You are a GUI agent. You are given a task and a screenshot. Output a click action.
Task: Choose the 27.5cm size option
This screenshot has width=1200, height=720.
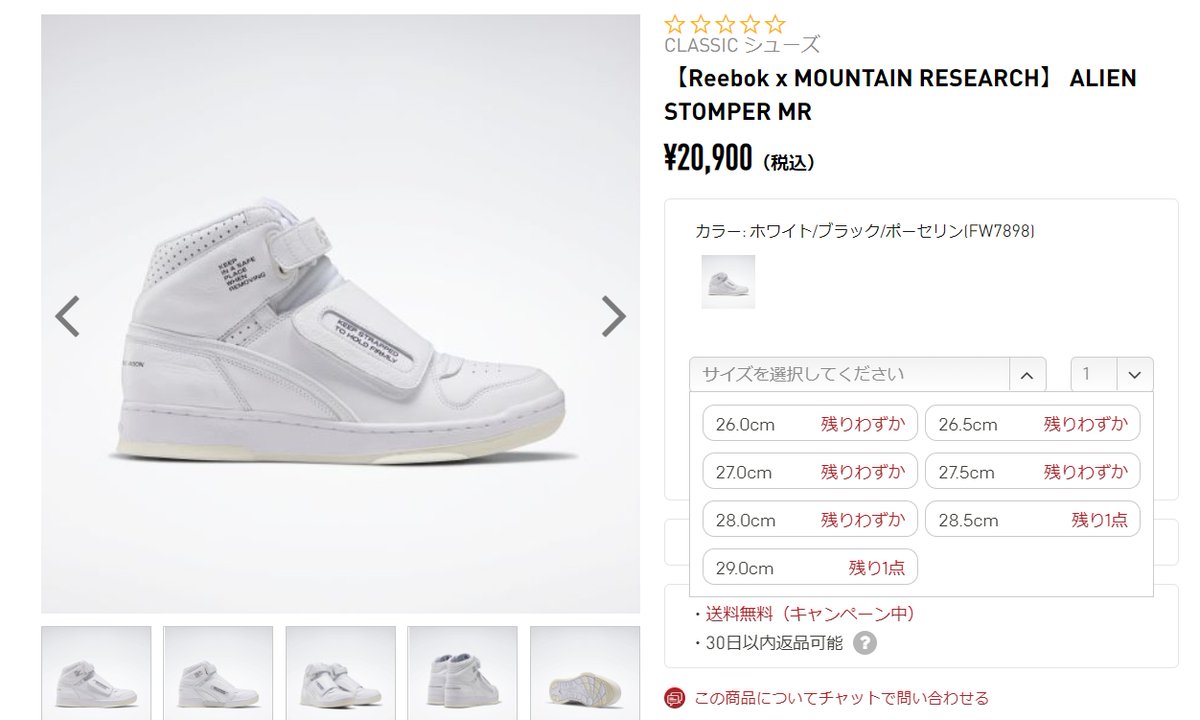(1033, 471)
